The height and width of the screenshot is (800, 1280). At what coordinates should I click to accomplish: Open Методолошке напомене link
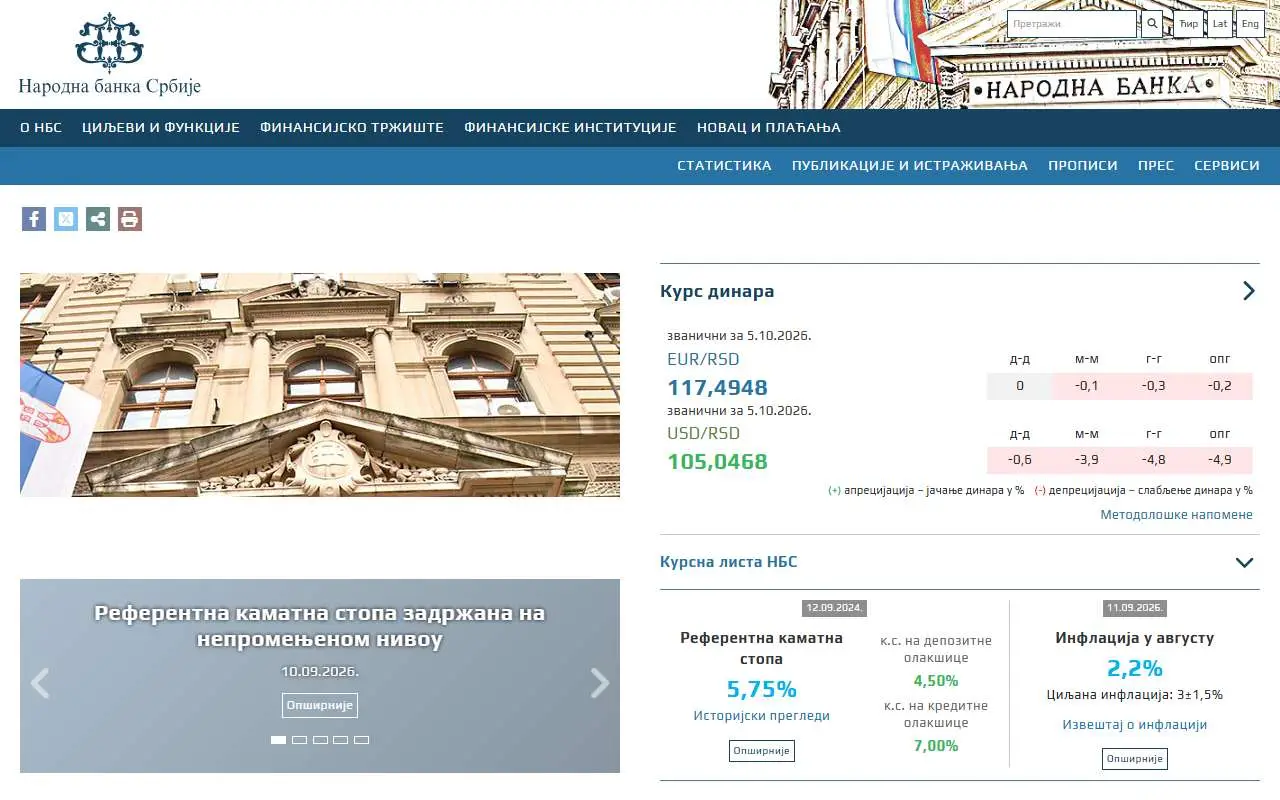click(x=1177, y=515)
